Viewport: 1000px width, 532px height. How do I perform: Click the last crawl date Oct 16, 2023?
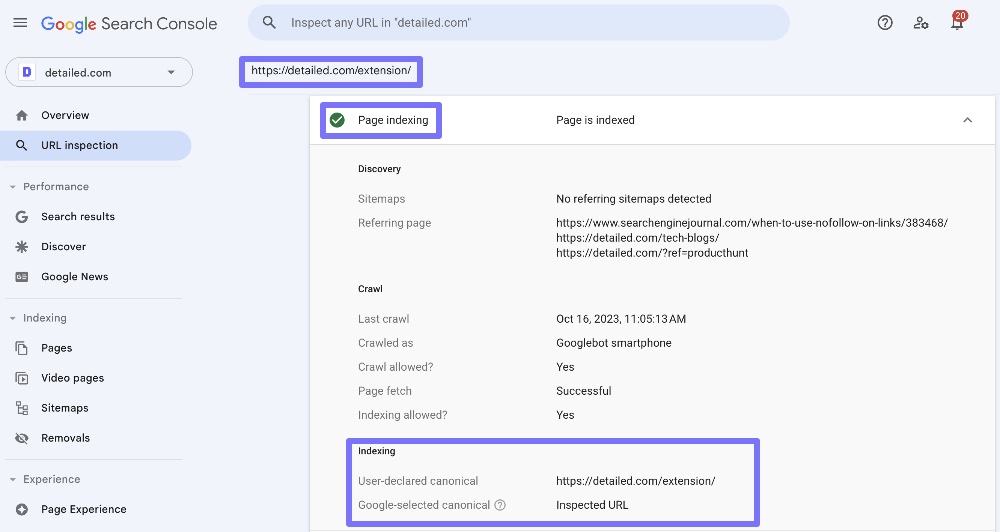621,319
